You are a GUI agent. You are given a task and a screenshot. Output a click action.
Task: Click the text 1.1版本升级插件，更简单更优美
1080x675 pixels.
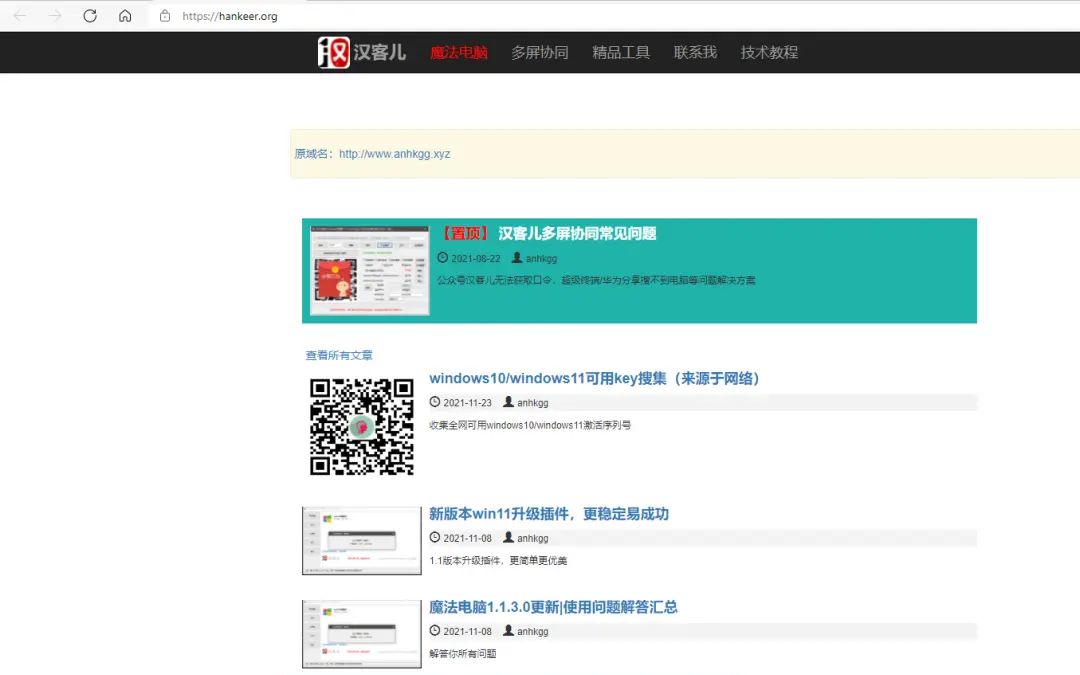pos(498,561)
